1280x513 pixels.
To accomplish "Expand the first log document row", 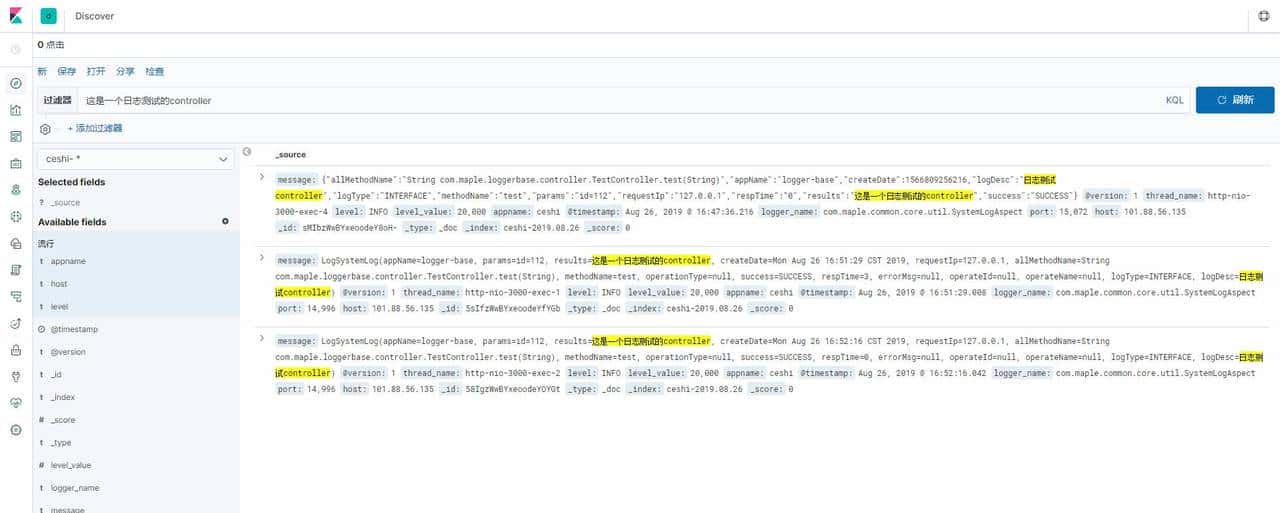I will tap(262, 177).
